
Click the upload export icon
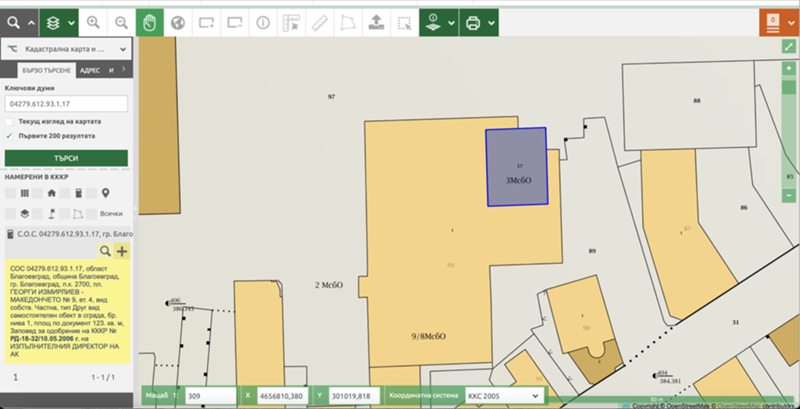pyautogui.click(x=375, y=21)
